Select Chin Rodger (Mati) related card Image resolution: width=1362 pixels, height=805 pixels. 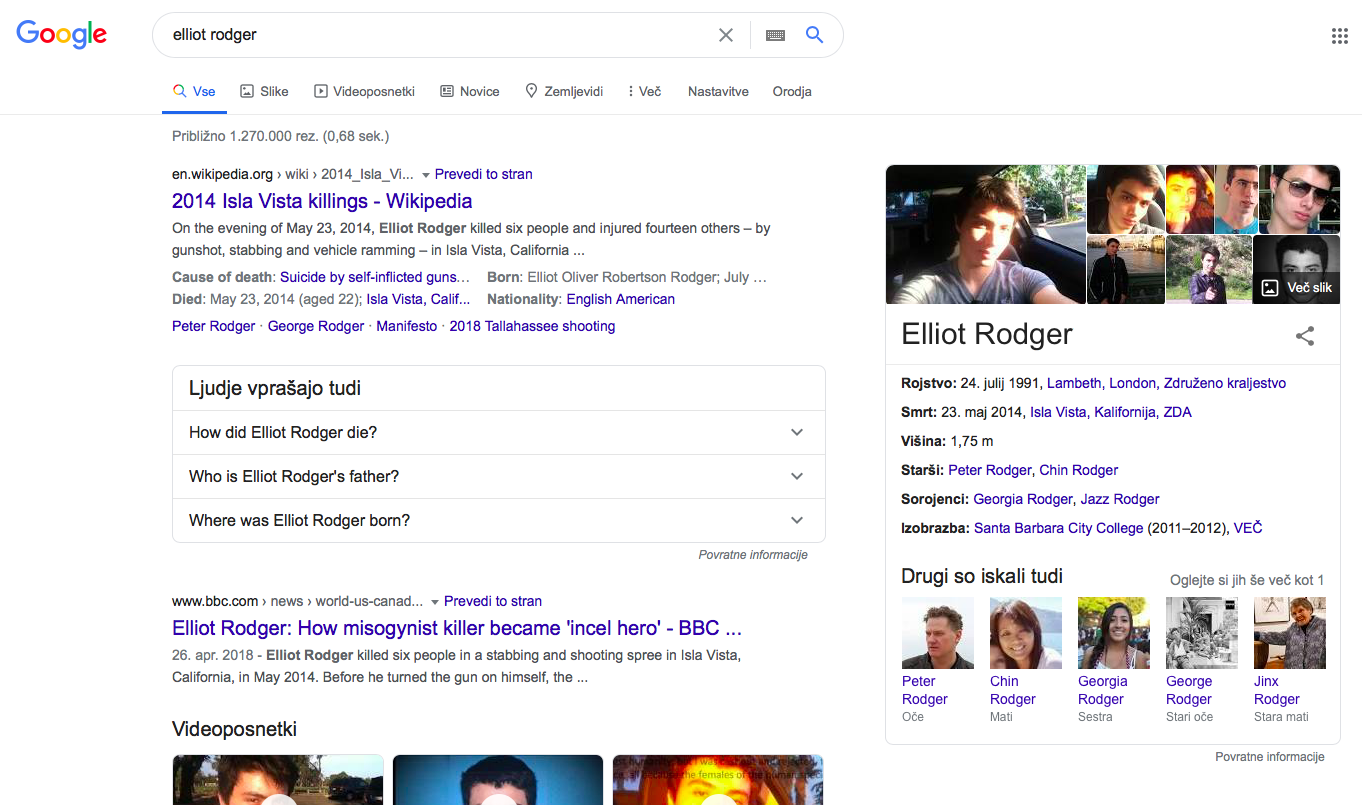(1025, 660)
